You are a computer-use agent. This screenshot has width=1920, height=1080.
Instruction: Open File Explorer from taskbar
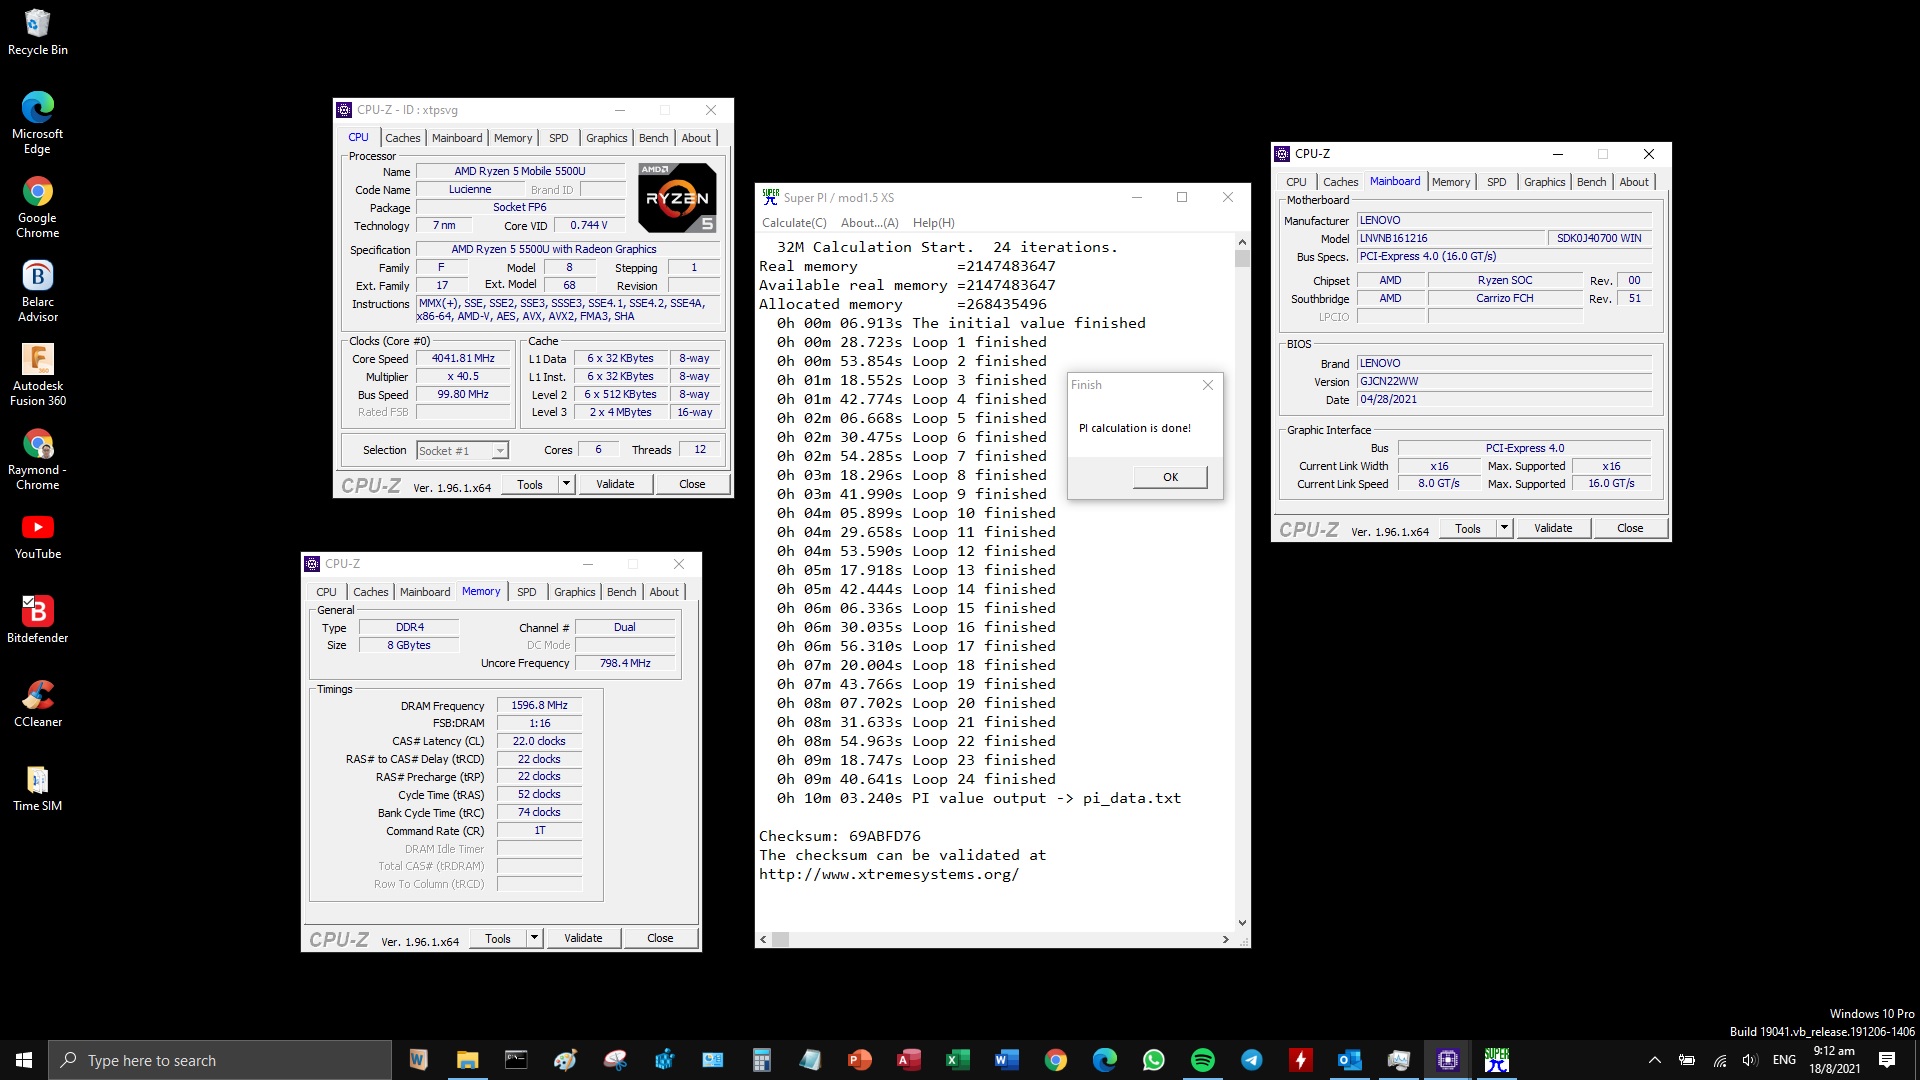tap(467, 1060)
